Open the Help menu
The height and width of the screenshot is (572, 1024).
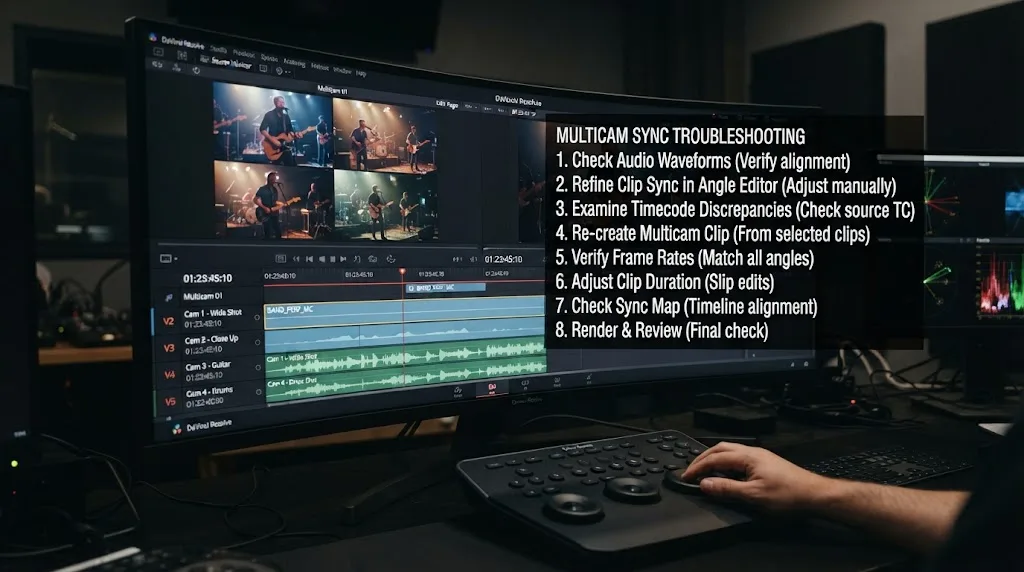361,73
